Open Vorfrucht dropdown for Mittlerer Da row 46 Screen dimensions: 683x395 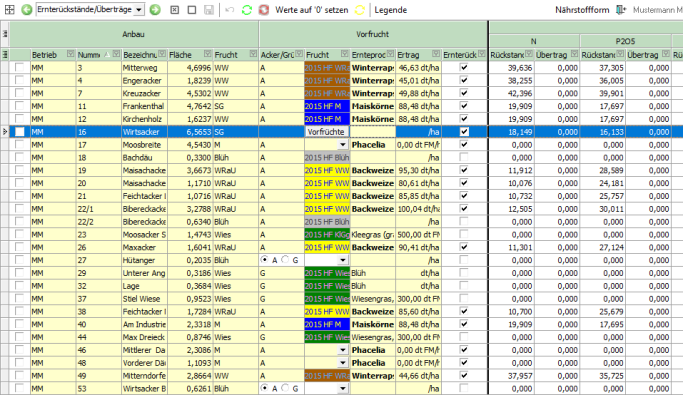pos(343,350)
